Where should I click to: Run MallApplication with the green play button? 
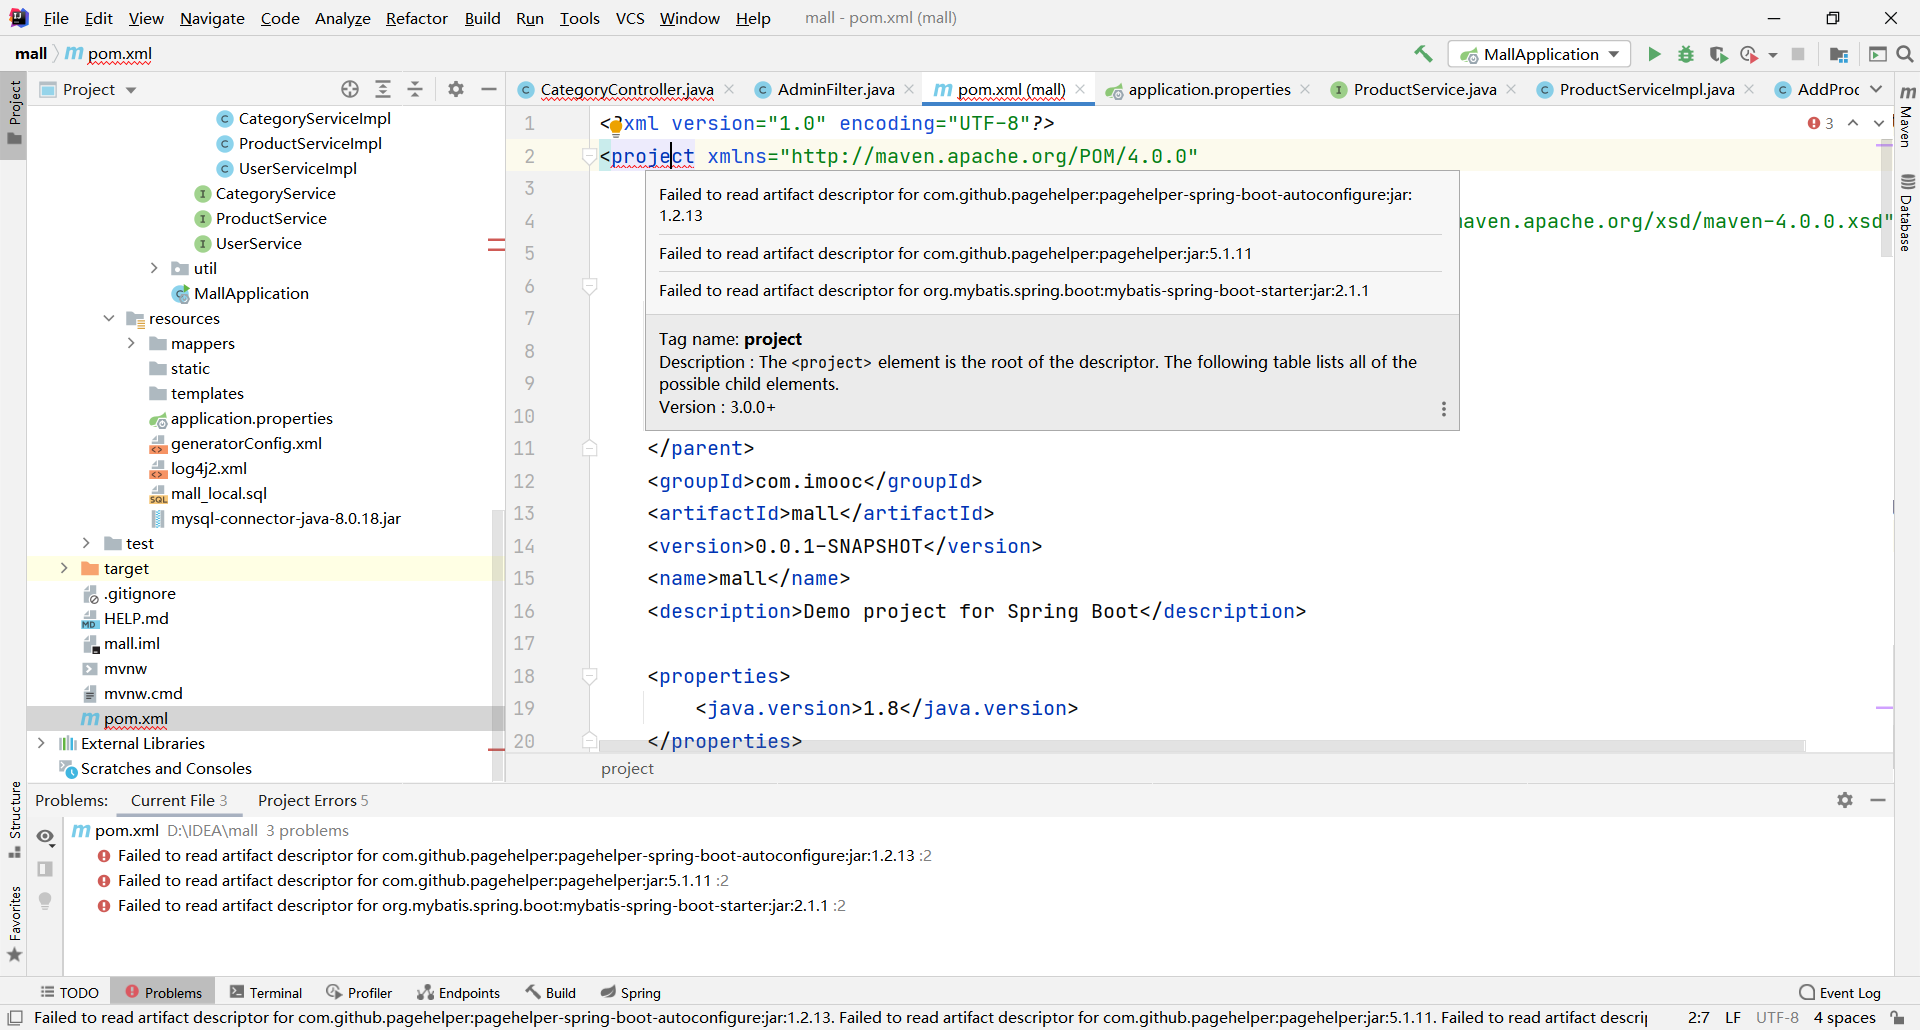tap(1655, 54)
